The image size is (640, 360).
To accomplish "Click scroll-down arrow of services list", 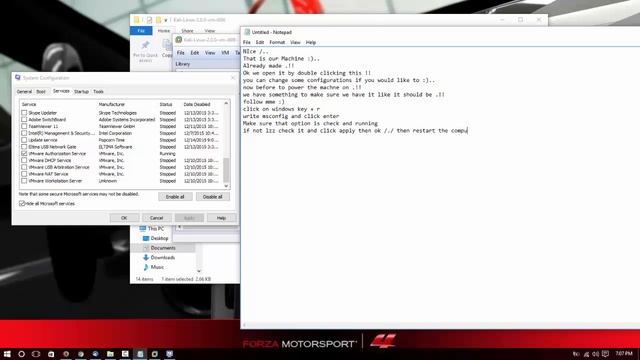I will (226, 186).
